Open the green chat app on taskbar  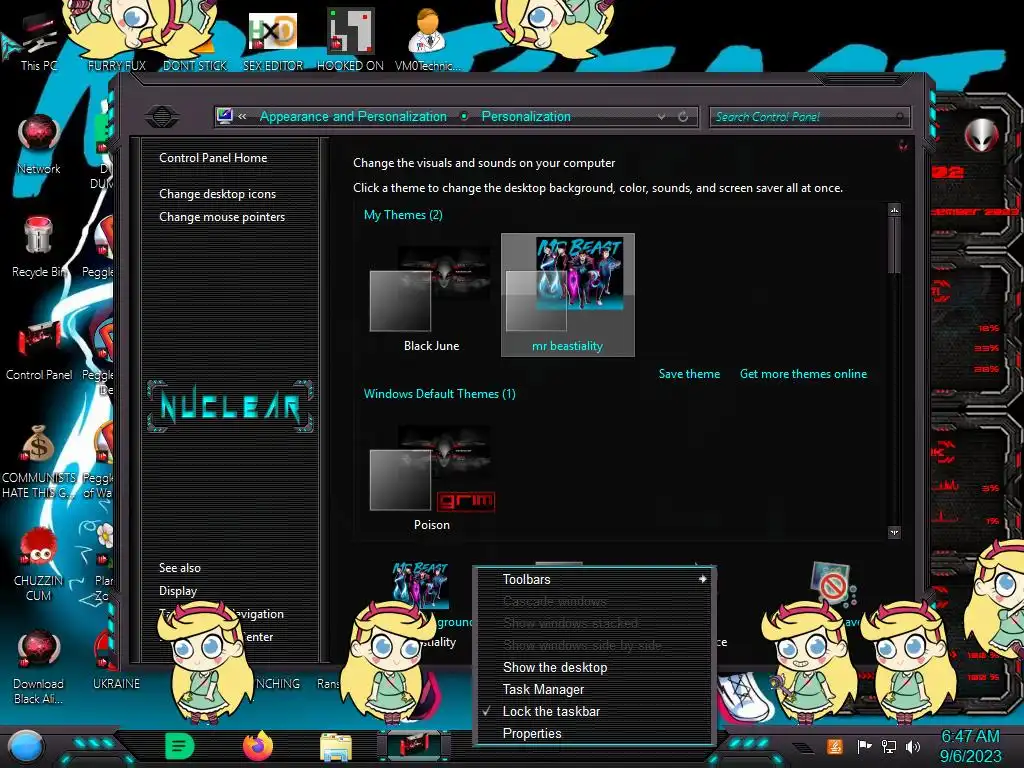(180, 746)
